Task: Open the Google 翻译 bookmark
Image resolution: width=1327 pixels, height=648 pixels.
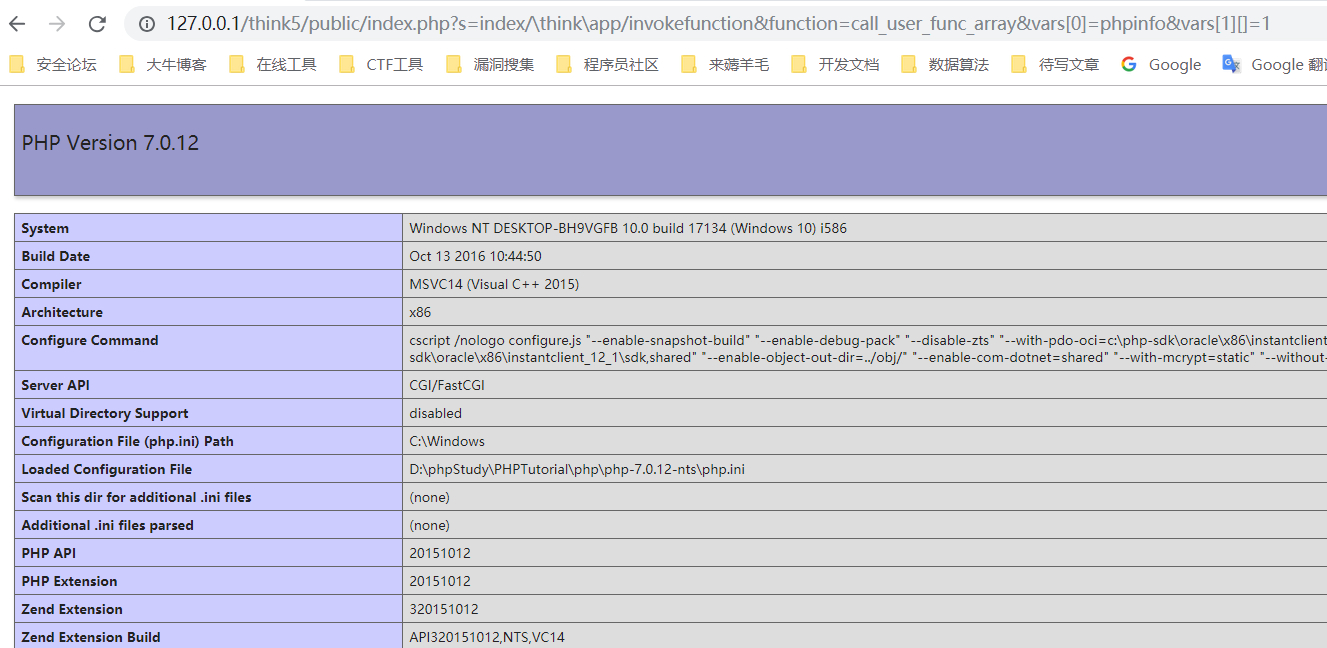Action: (1274, 65)
